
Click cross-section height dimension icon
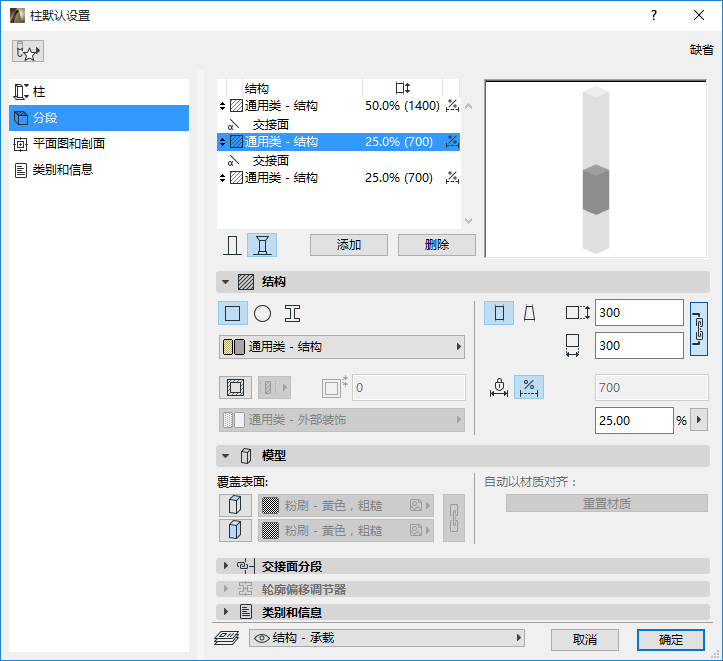pyautogui.click(x=578, y=313)
